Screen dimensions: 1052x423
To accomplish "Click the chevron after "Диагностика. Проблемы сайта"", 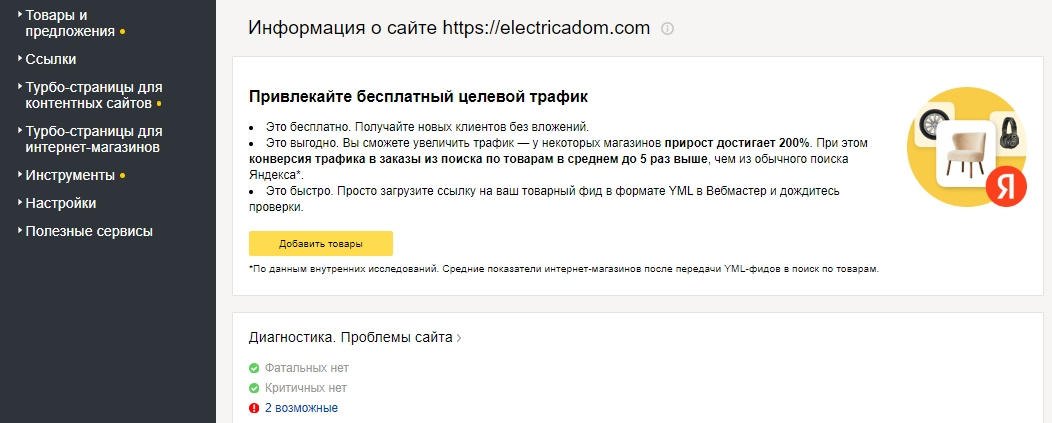I will [459, 338].
